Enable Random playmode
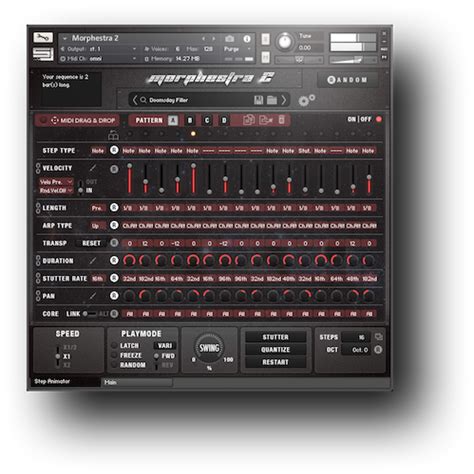 115,365
